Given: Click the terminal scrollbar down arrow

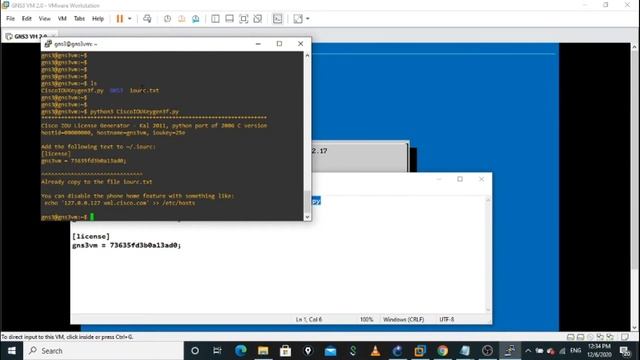Looking at the screenshot, I should [x=307, y=217].
